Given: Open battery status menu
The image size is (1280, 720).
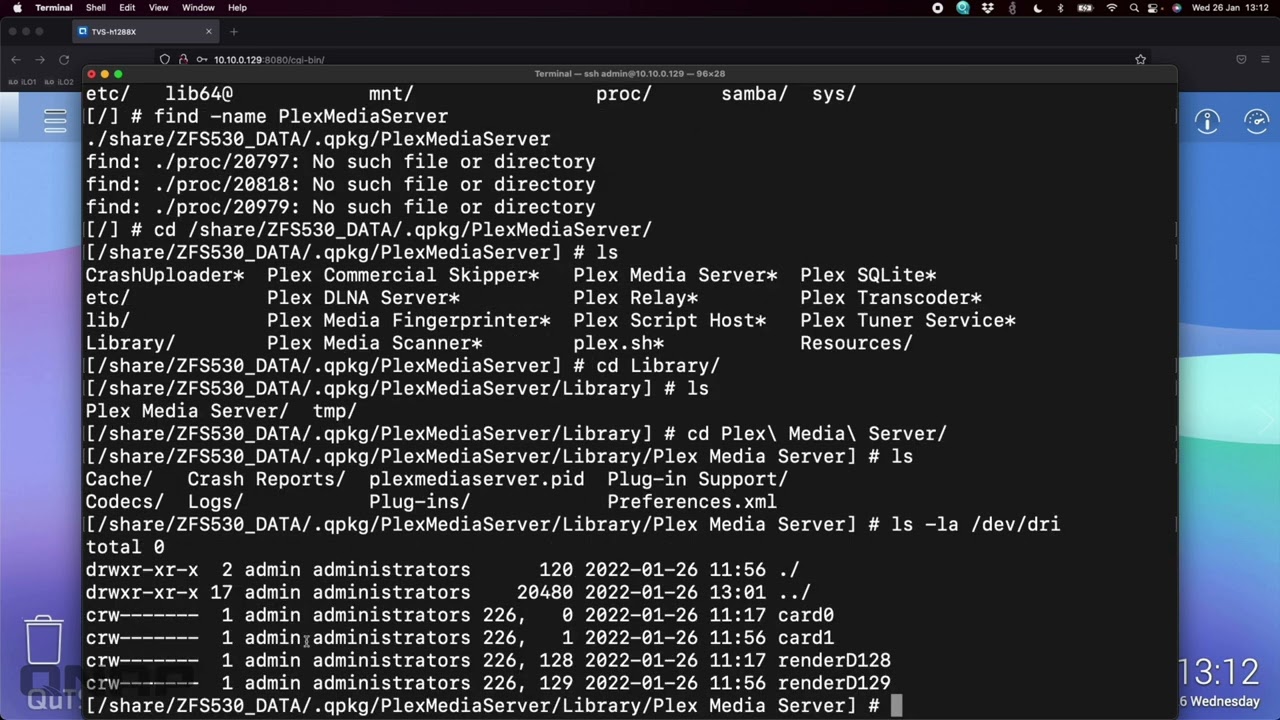Looking at the screenshot, I should (x=1085, y=8).
